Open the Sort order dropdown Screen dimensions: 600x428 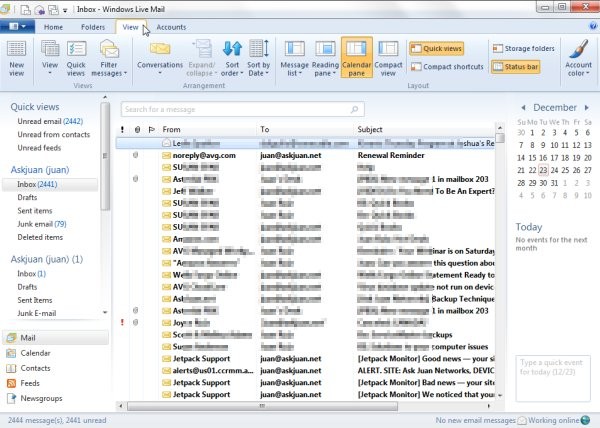coord(232,59)
